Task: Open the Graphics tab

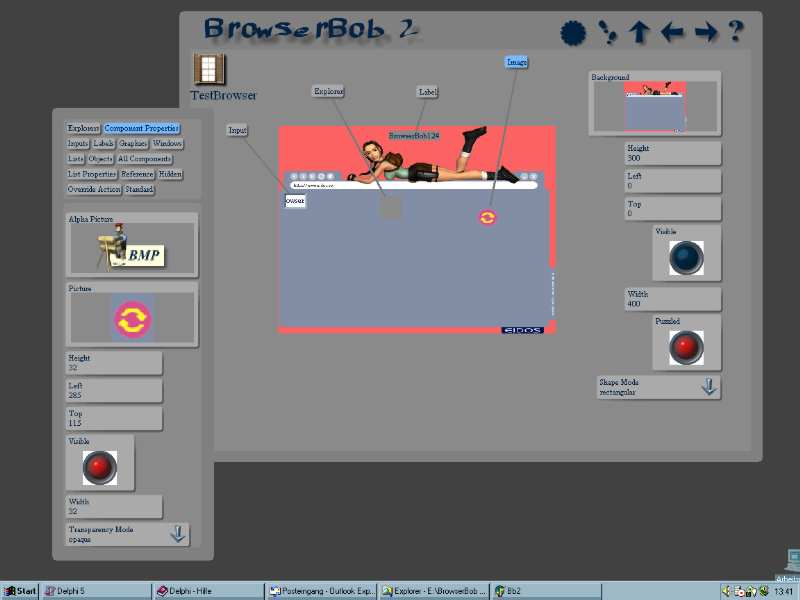Action: (x=133, y=143)
